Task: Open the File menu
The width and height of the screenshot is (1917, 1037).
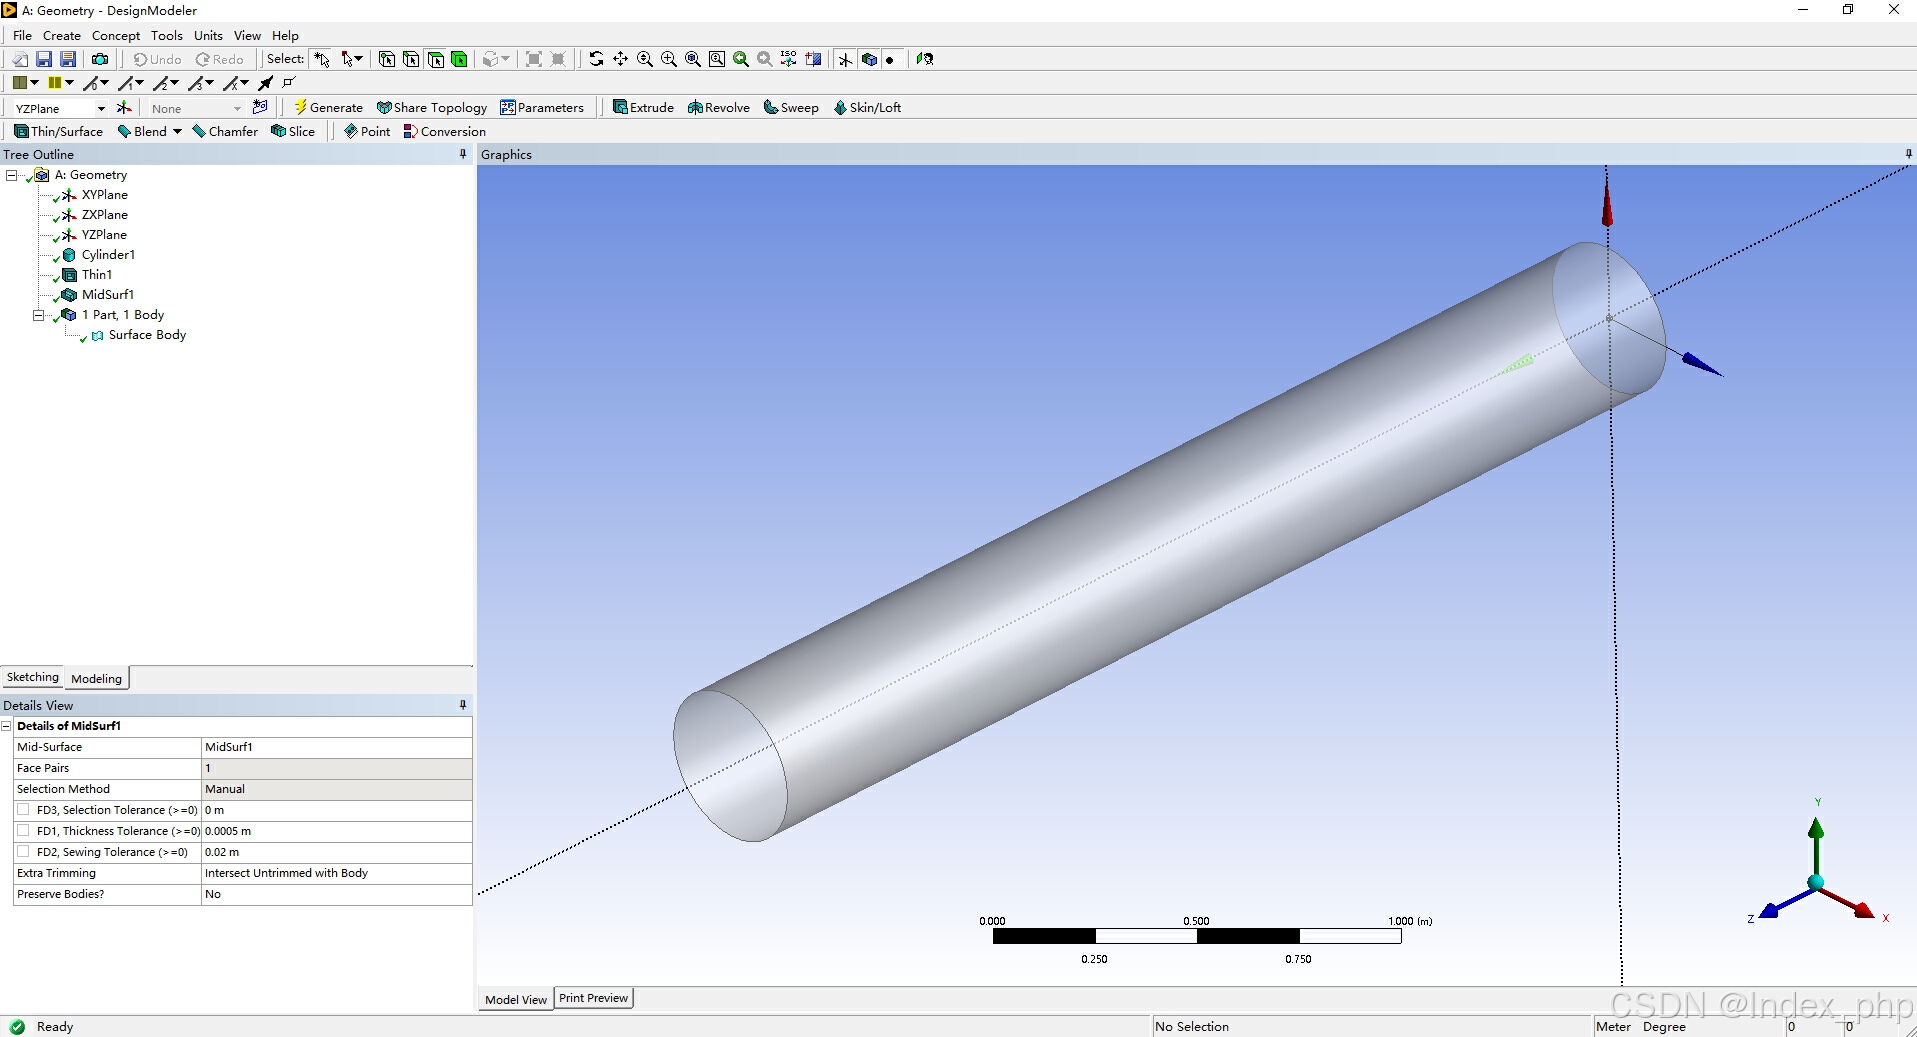Action: (x=22, y=35)
